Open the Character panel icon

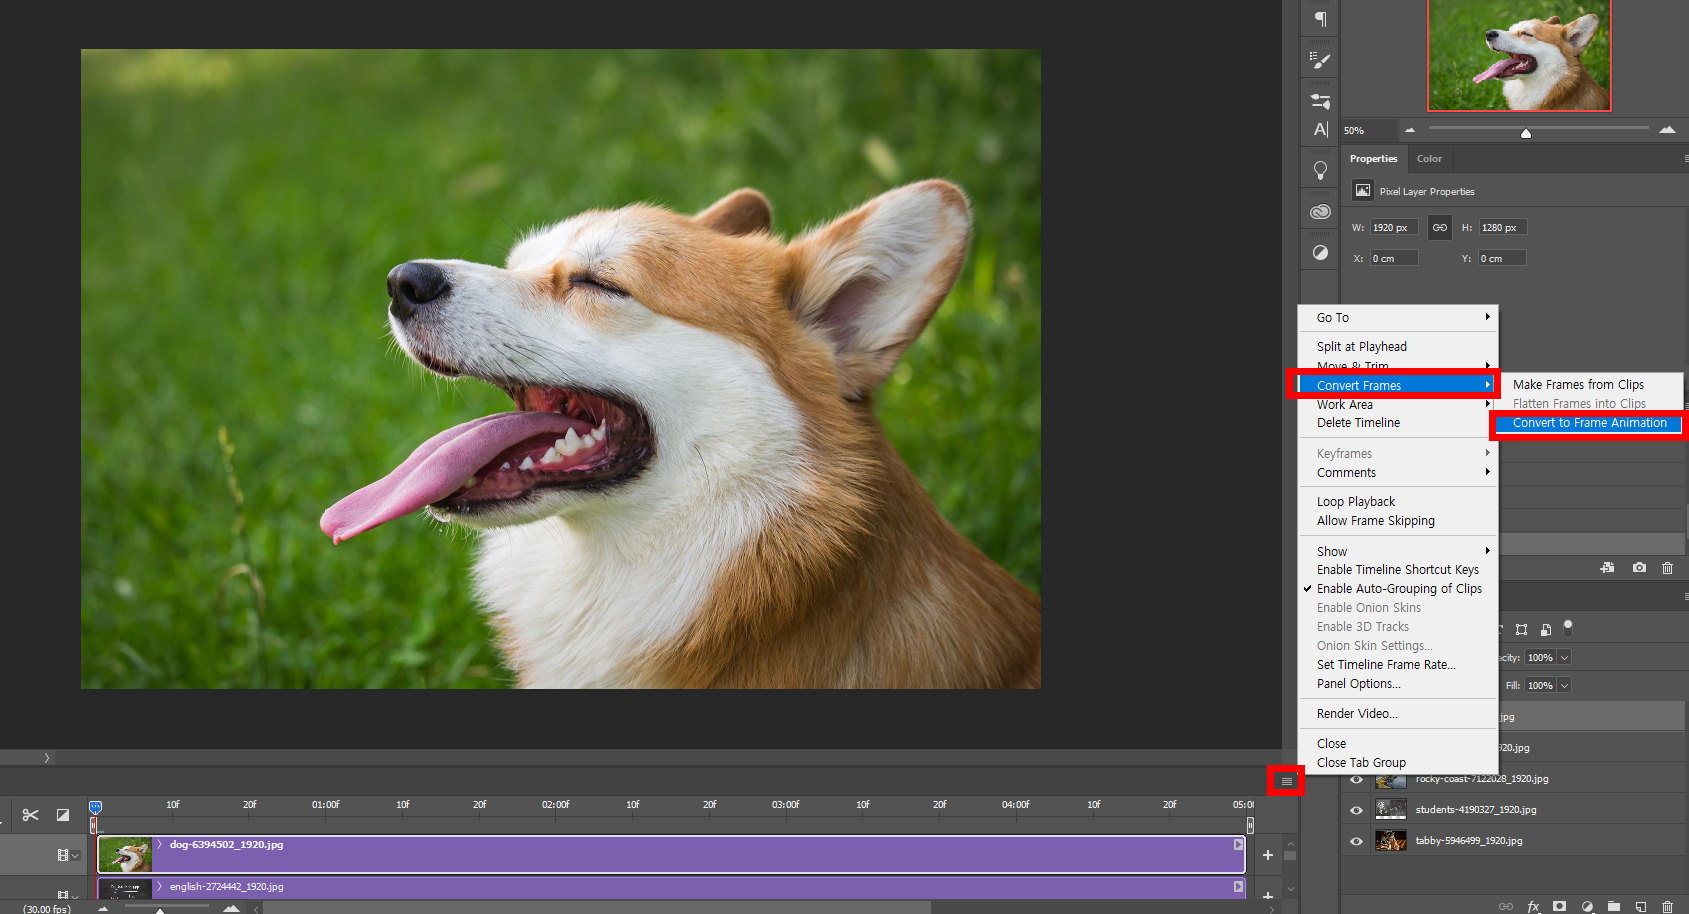[1320, 129]
